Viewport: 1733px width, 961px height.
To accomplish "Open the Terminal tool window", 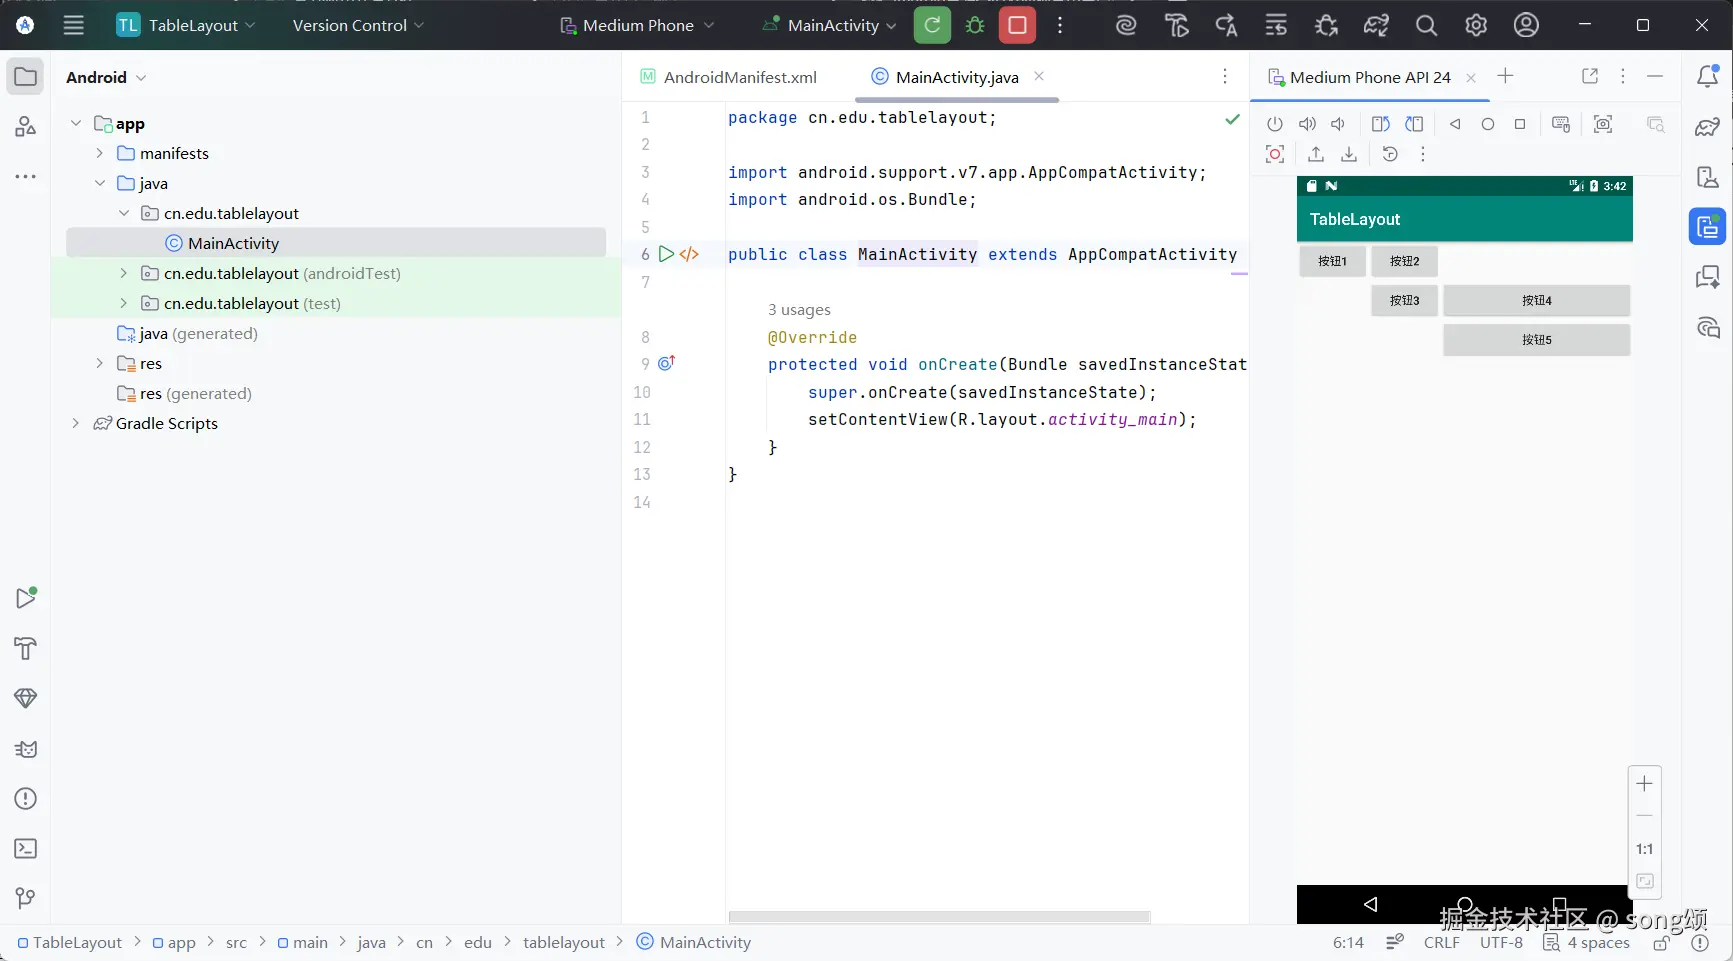I will tap(26, 849).
